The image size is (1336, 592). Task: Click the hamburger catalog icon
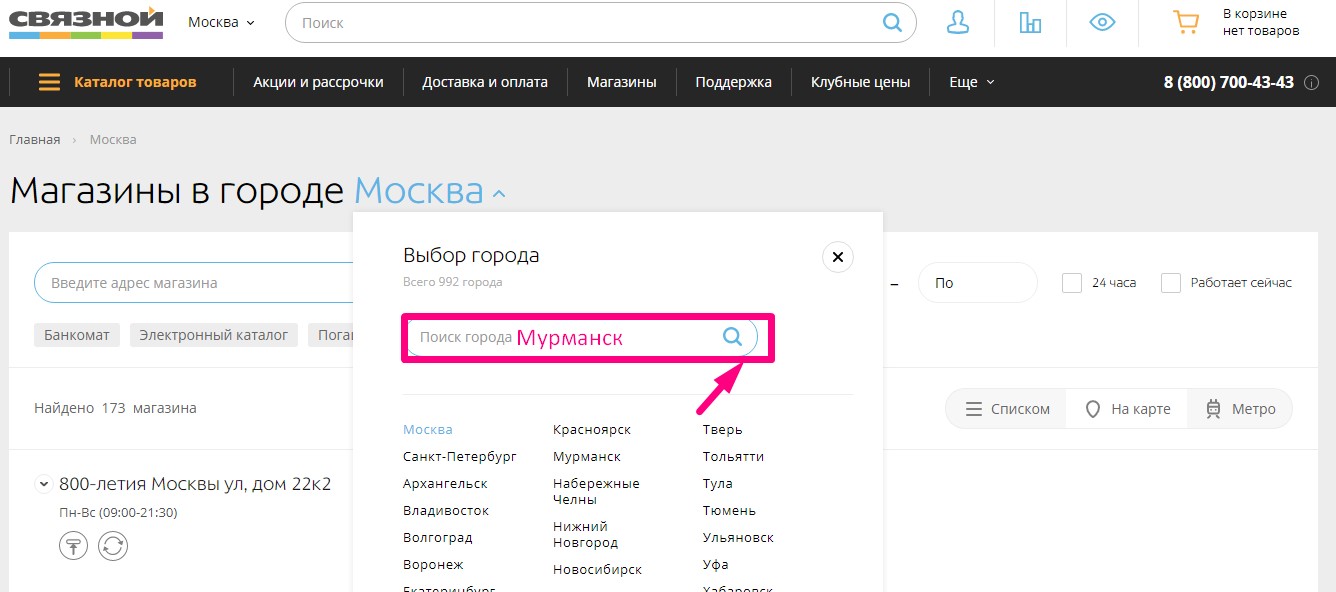click(x=49, y=82)
